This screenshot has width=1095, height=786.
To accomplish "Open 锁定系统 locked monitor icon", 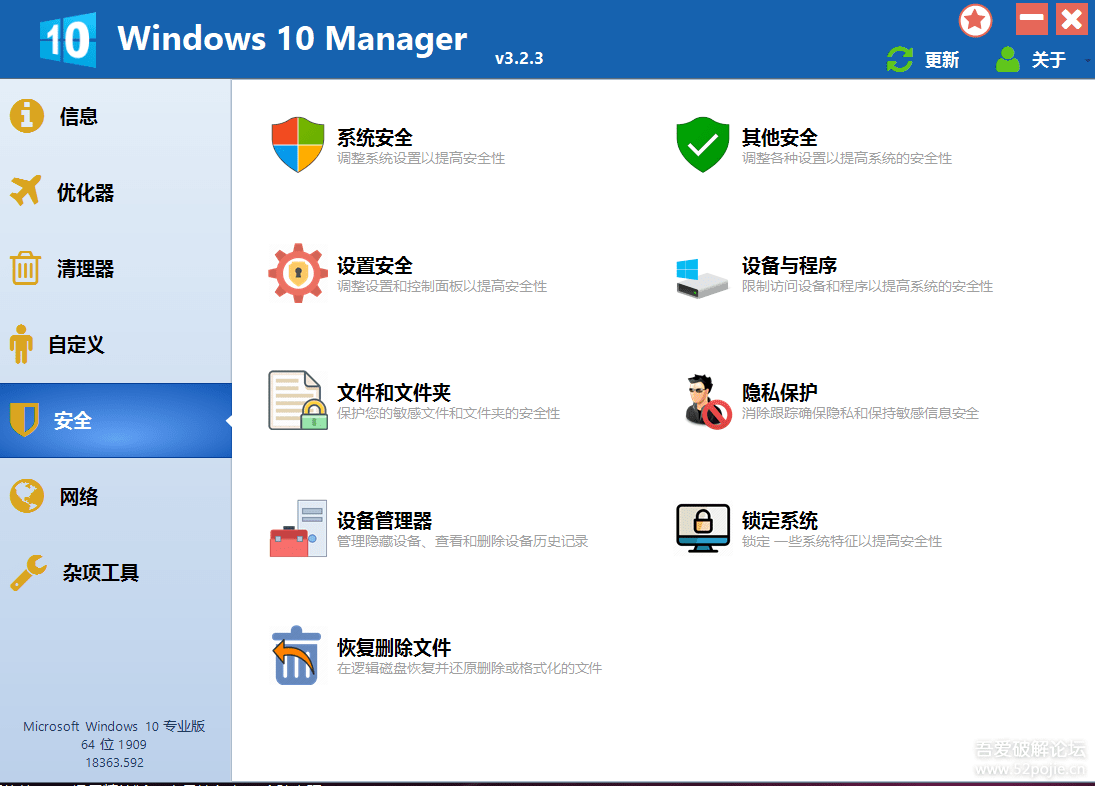I will click(703, 528).
